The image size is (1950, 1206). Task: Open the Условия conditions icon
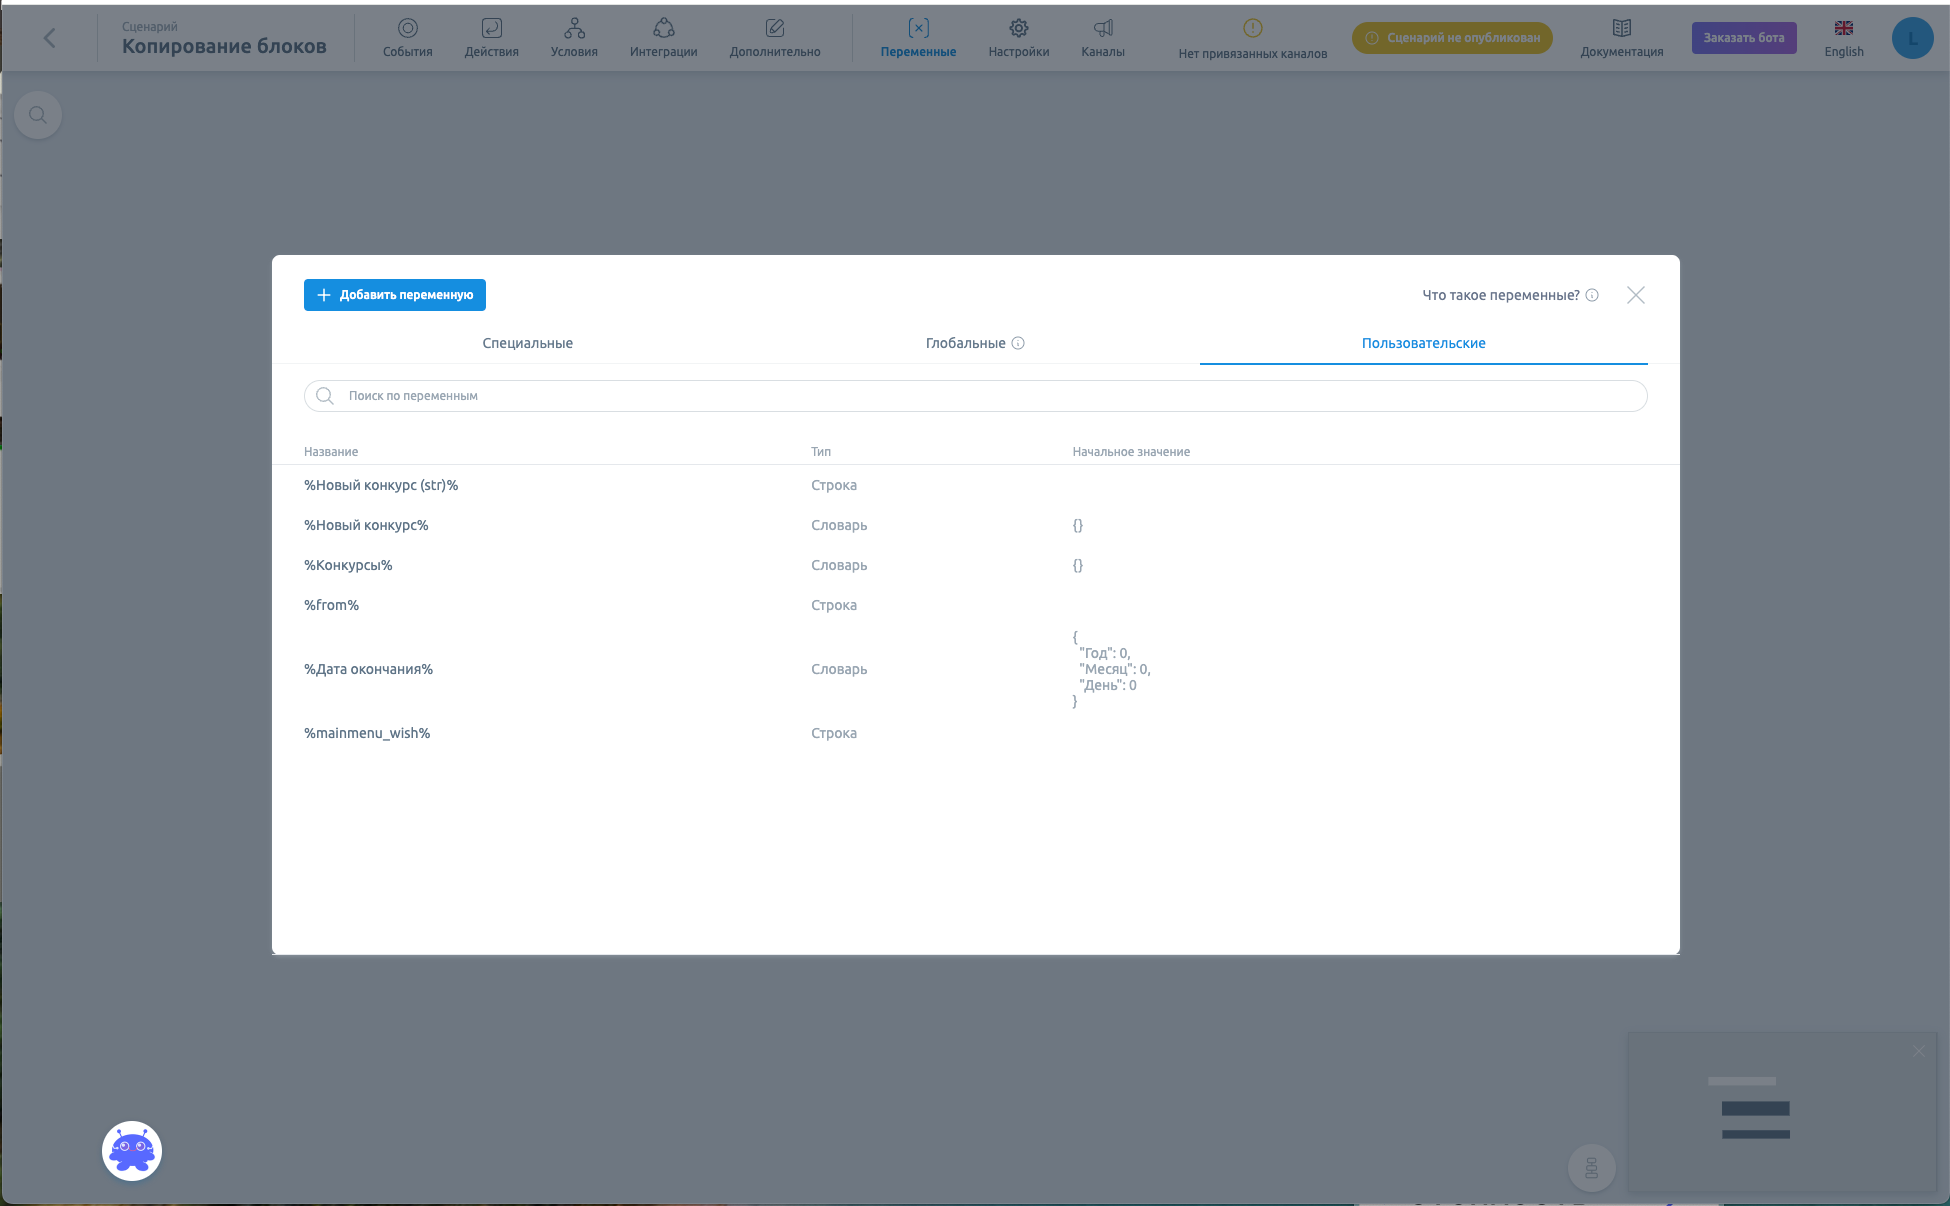[574, 29]
